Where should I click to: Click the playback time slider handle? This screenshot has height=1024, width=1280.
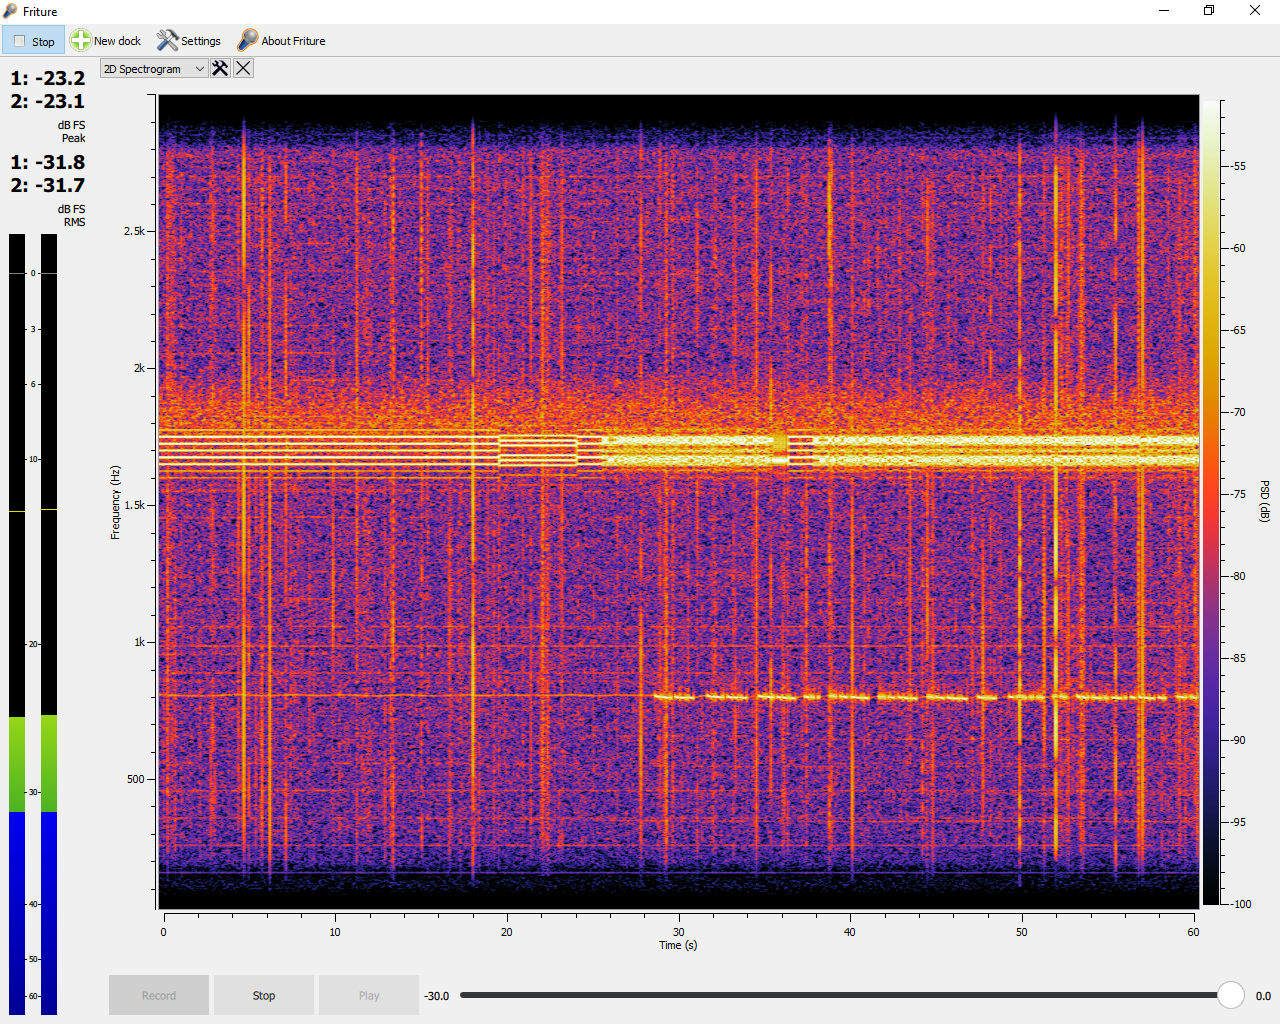coord(1230,995)
